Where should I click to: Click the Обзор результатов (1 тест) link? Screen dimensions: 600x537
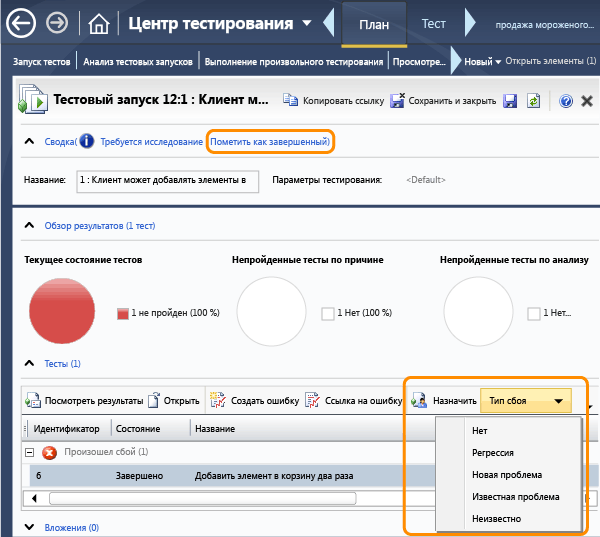[x=100, y=225]
